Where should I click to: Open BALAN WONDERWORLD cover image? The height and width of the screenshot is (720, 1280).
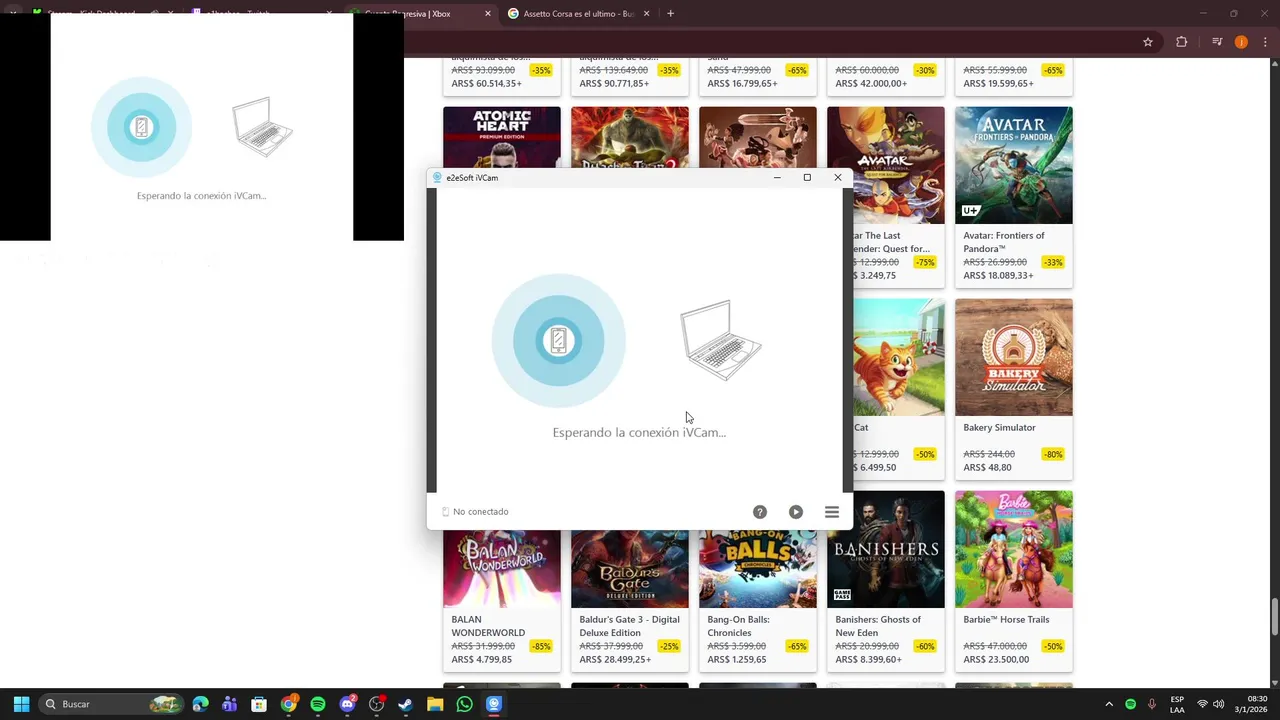502,569
